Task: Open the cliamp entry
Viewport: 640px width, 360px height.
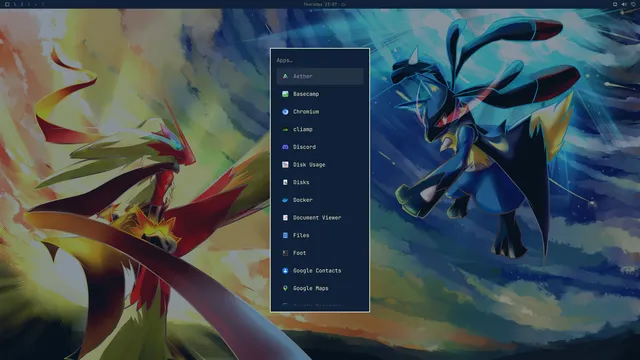Action: pyautogui.click(x=320, y=129)
